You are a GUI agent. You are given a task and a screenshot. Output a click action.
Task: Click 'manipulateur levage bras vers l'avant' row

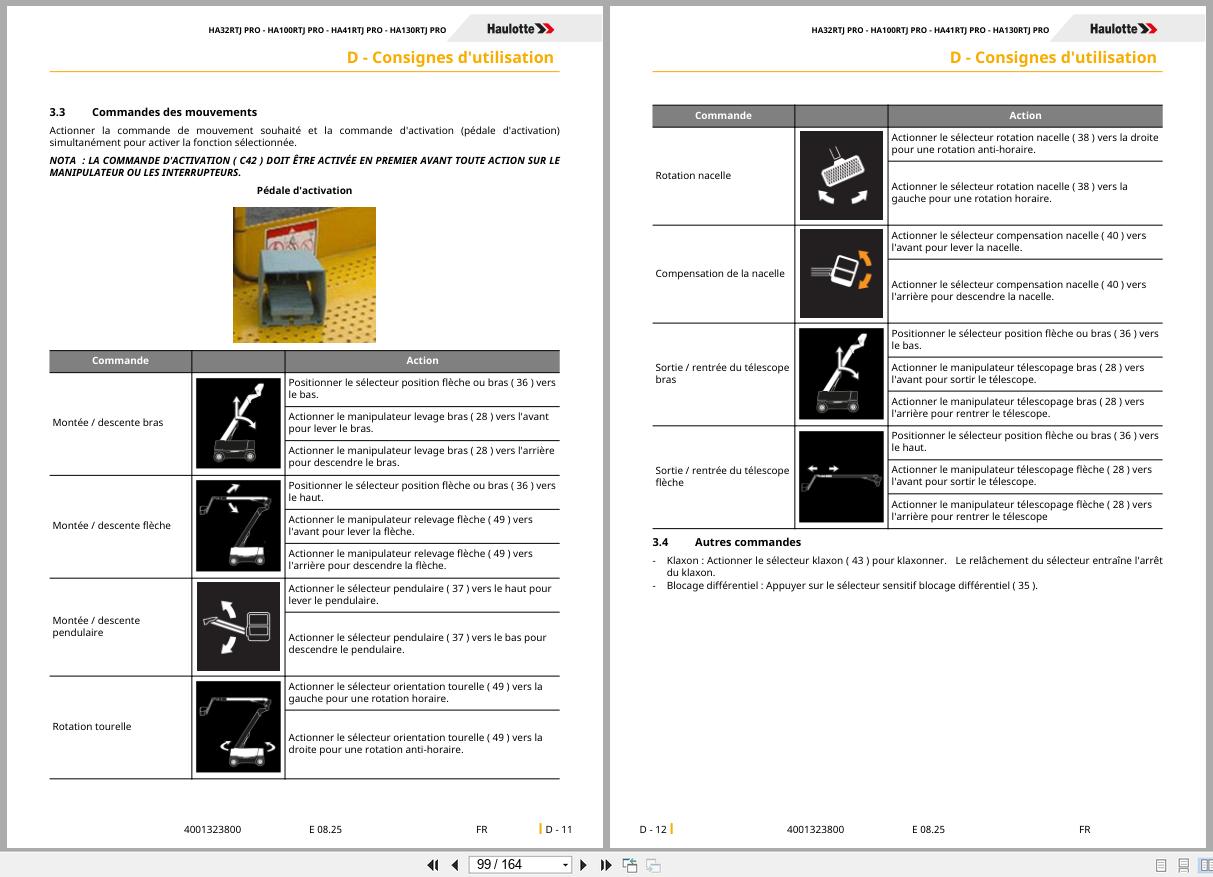[422, 423]
